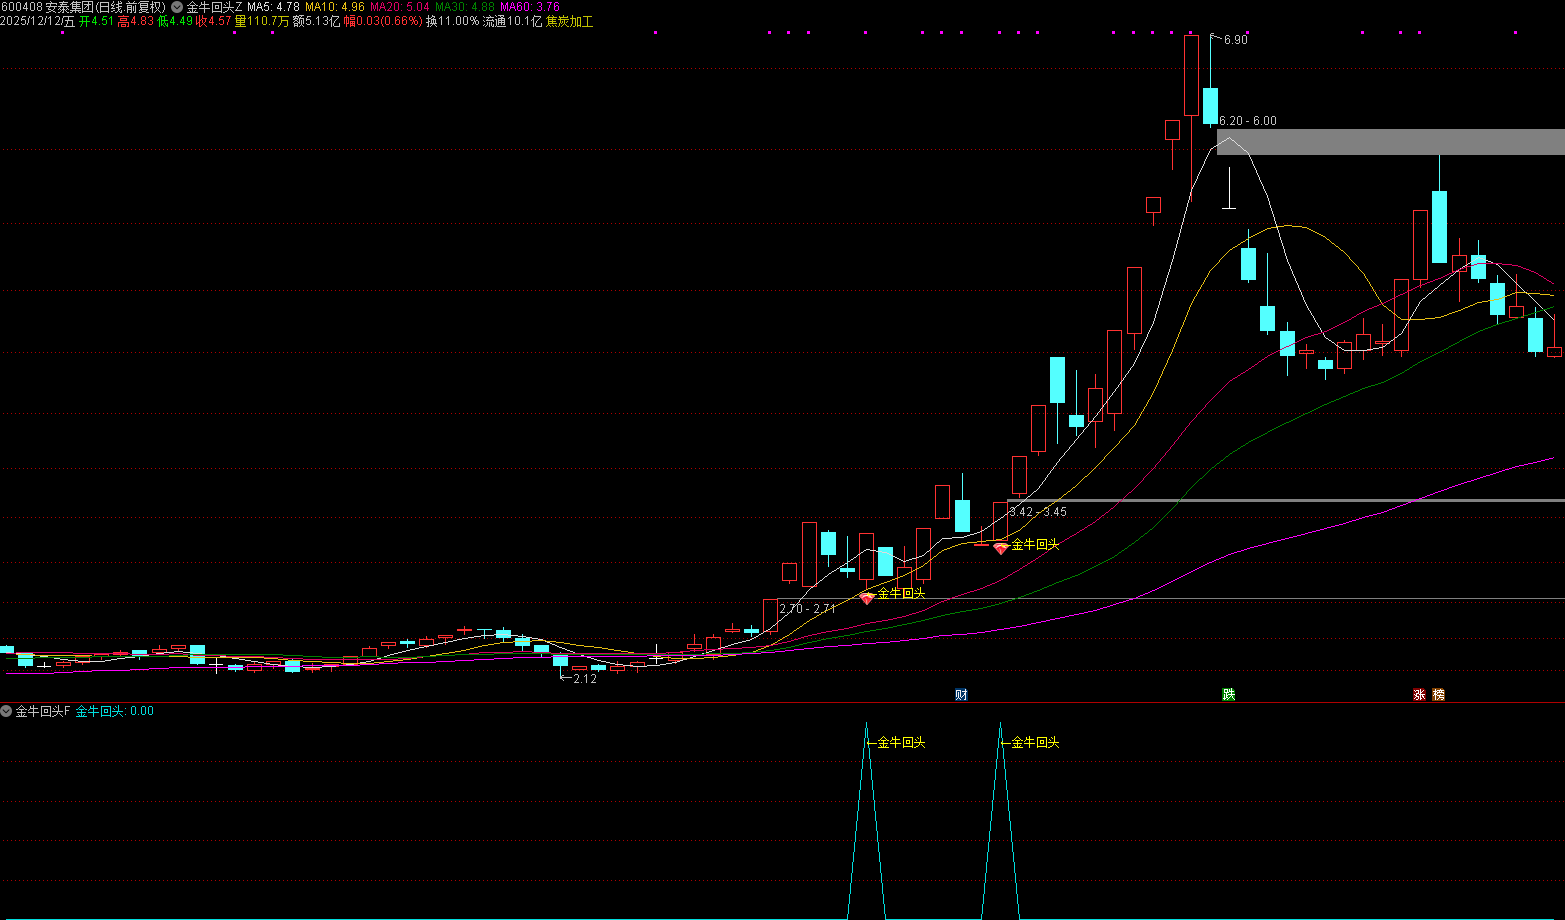
Task: Click the float value 流通10.1亿
Action: click(512, 21)
